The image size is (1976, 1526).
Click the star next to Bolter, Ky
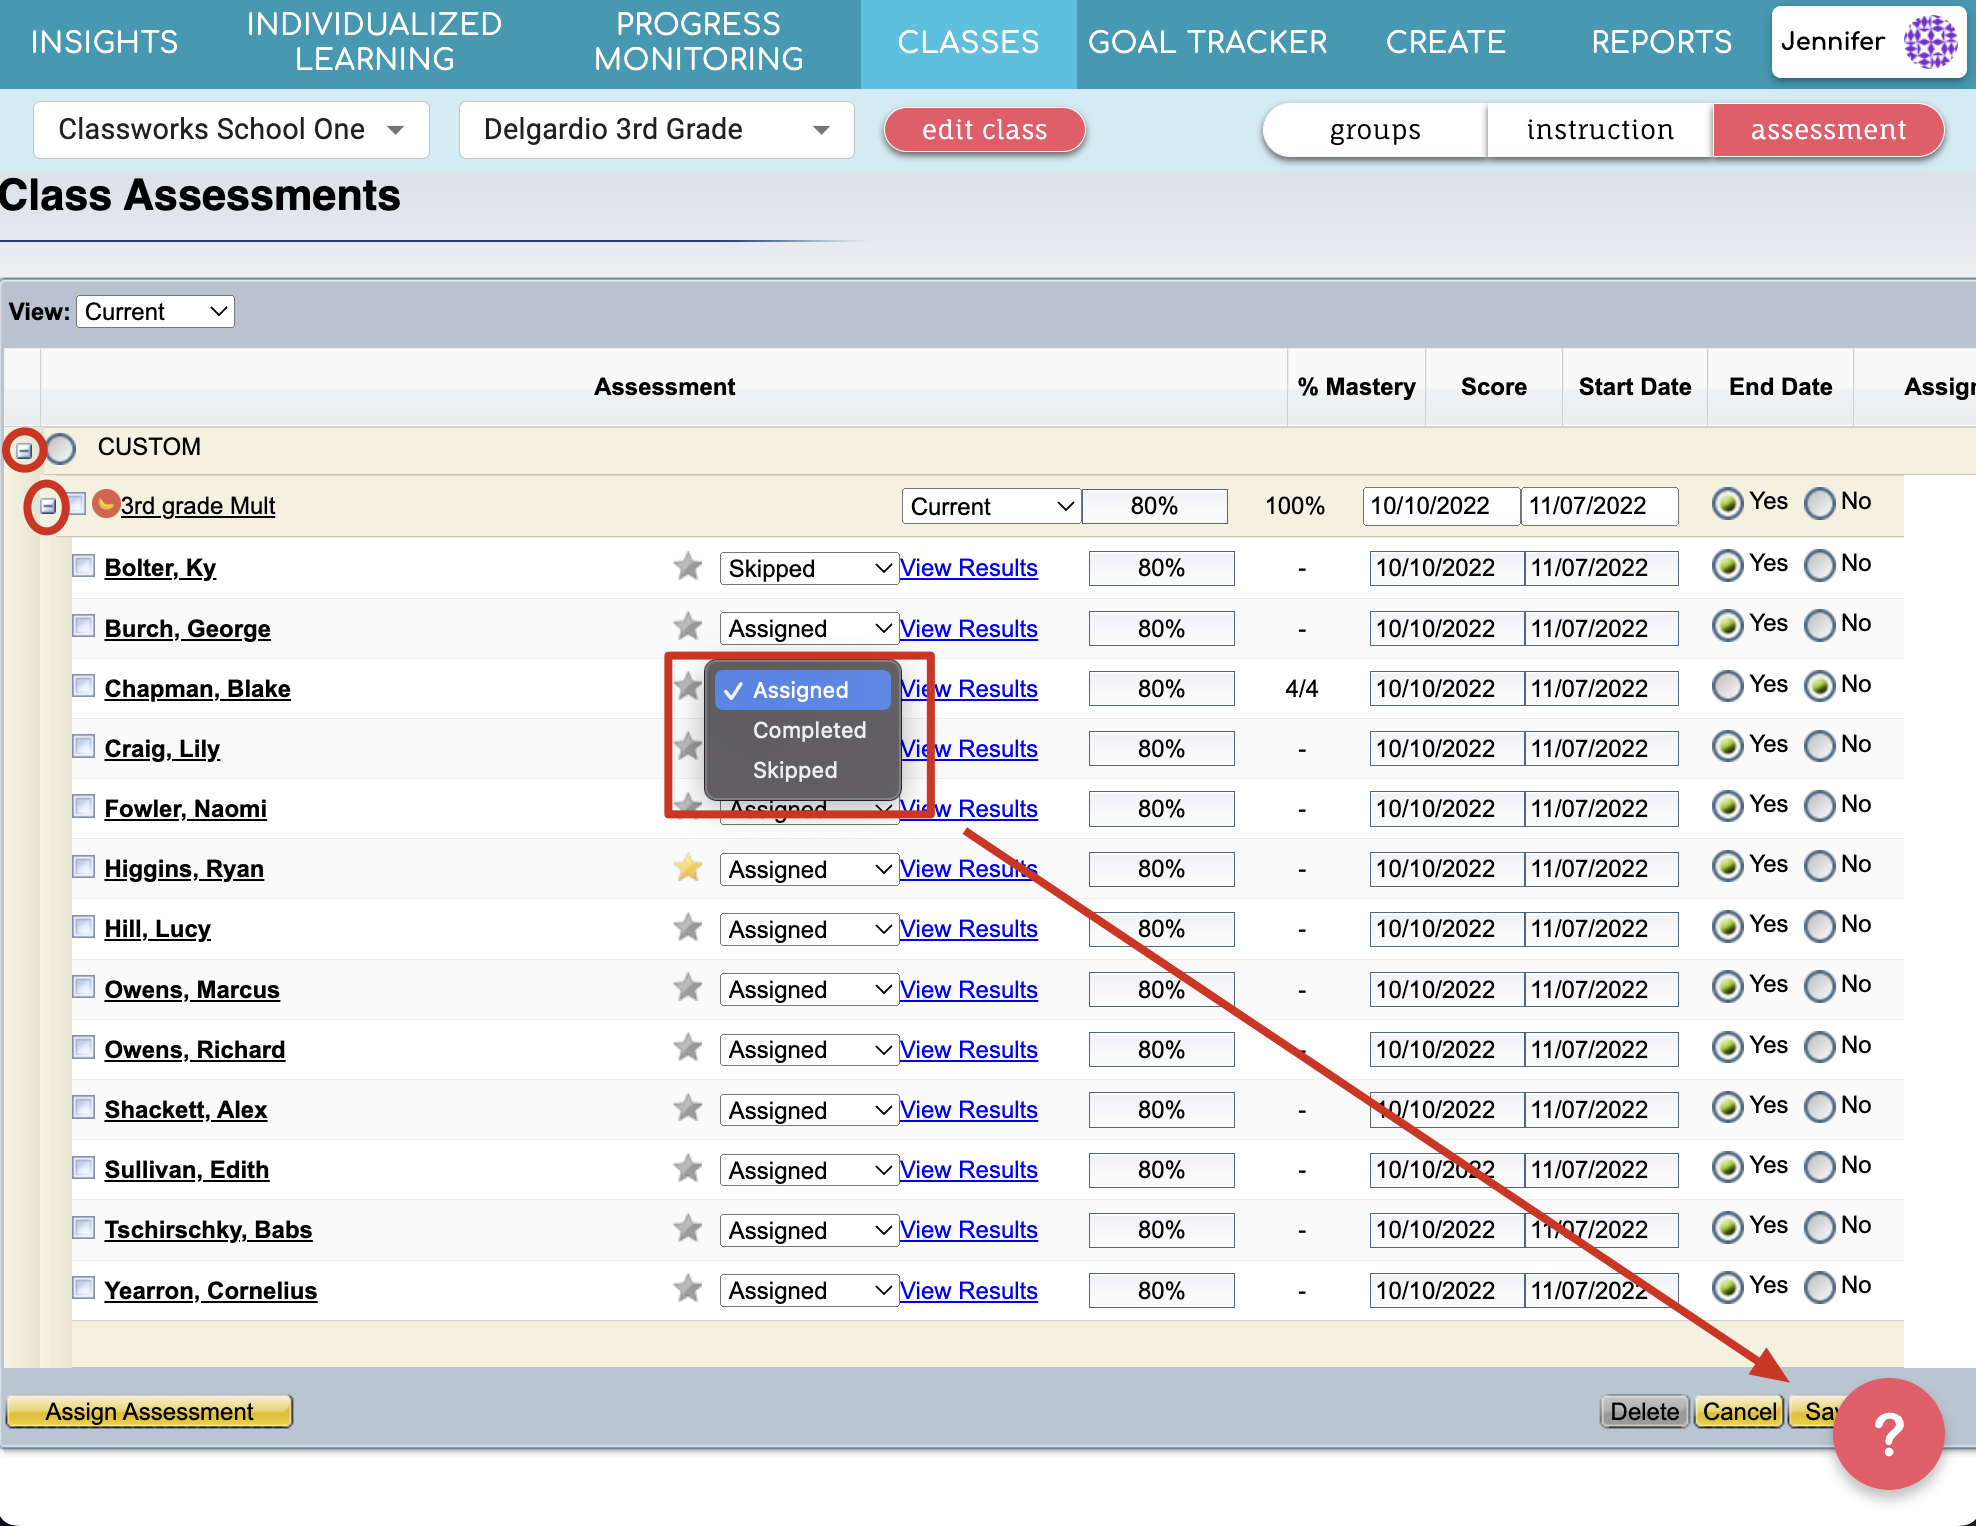[688, 567]
